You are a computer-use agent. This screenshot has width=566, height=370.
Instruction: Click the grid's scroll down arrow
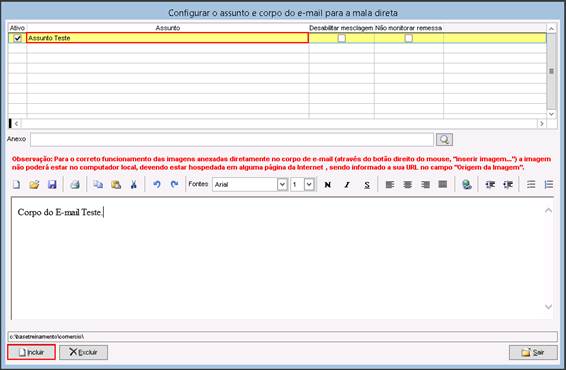[551, 114]
